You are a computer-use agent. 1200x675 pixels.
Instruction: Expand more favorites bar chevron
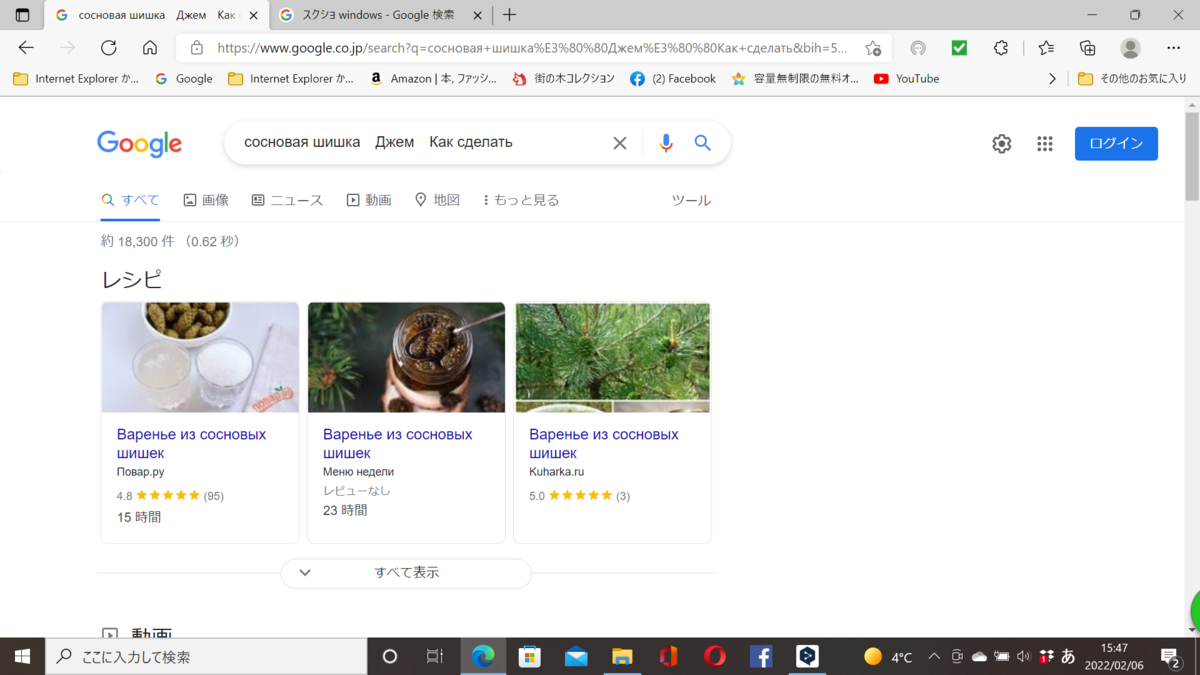(x=1052, y=78)
